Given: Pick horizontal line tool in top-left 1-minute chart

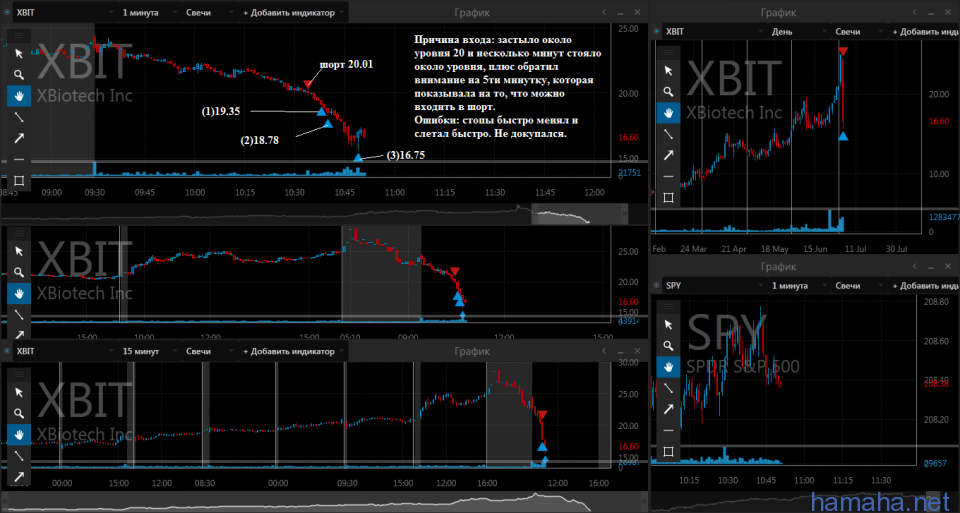Looking at the screenshot, I should click(19, 159).
